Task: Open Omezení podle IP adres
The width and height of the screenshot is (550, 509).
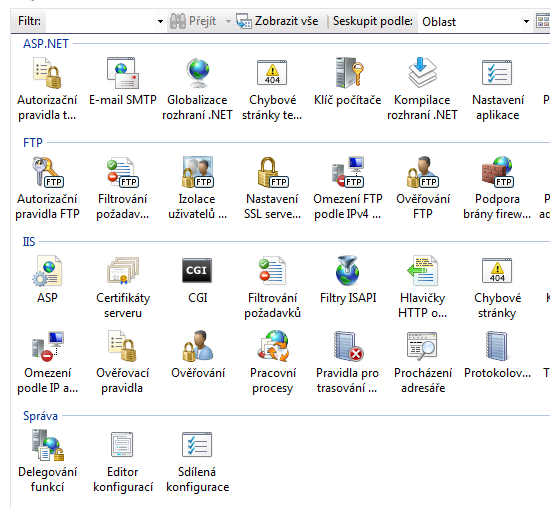Action: [x=47, y=362]
